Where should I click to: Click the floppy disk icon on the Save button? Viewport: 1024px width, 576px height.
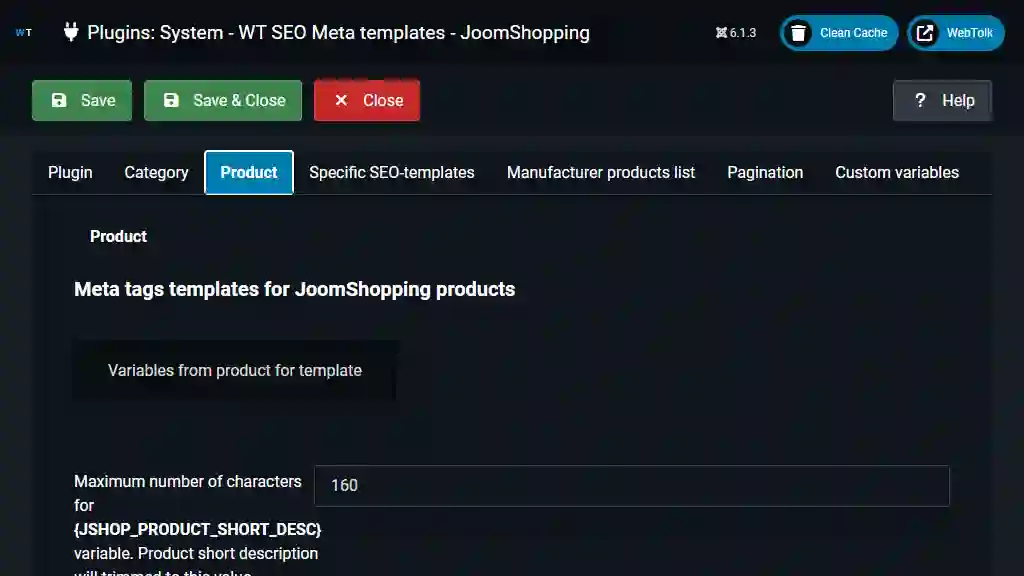point(59,100)
